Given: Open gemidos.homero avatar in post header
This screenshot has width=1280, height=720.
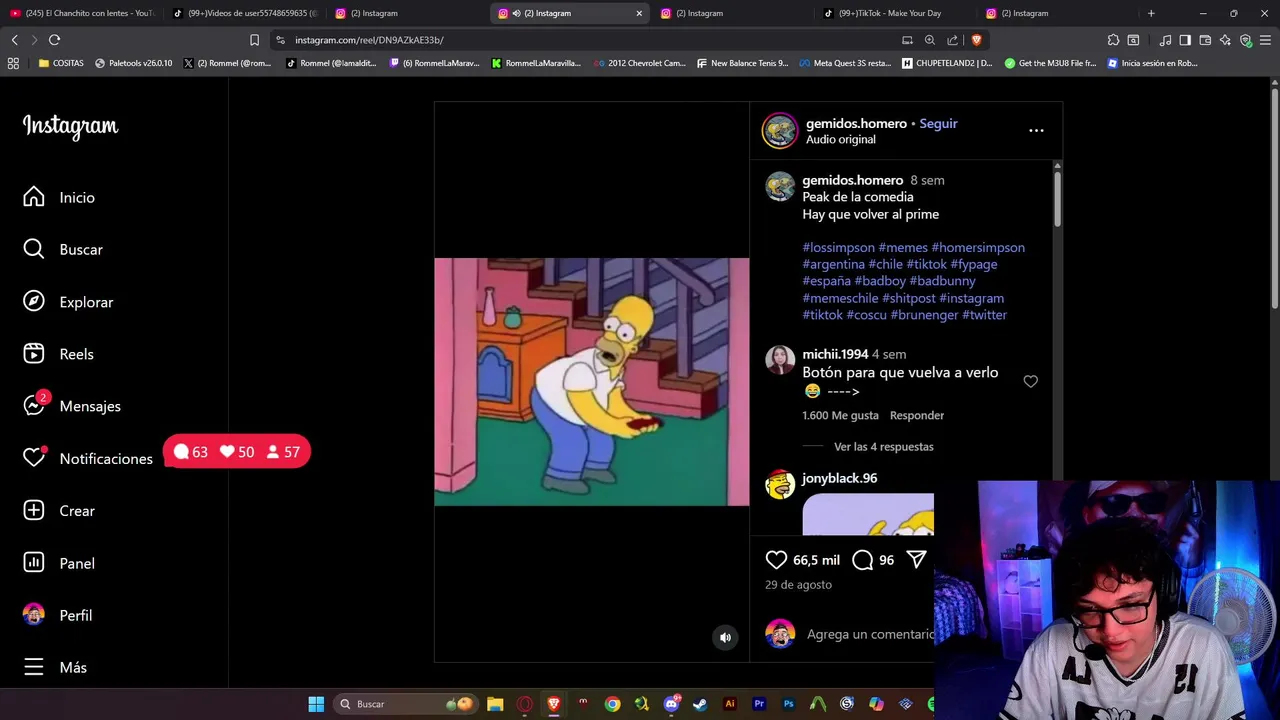Looking at the screenshot, I should (x=780, y=131).
